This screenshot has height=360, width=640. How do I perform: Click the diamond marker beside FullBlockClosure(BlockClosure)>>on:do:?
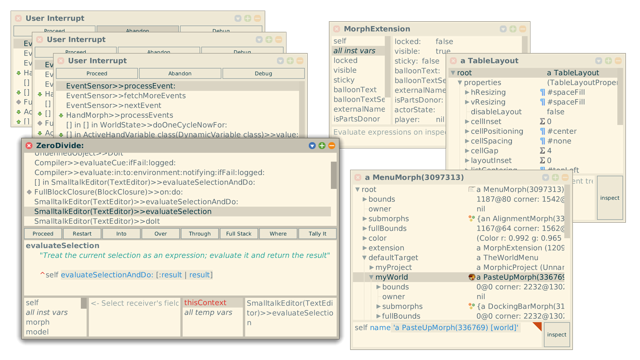(x=29, y=192)
